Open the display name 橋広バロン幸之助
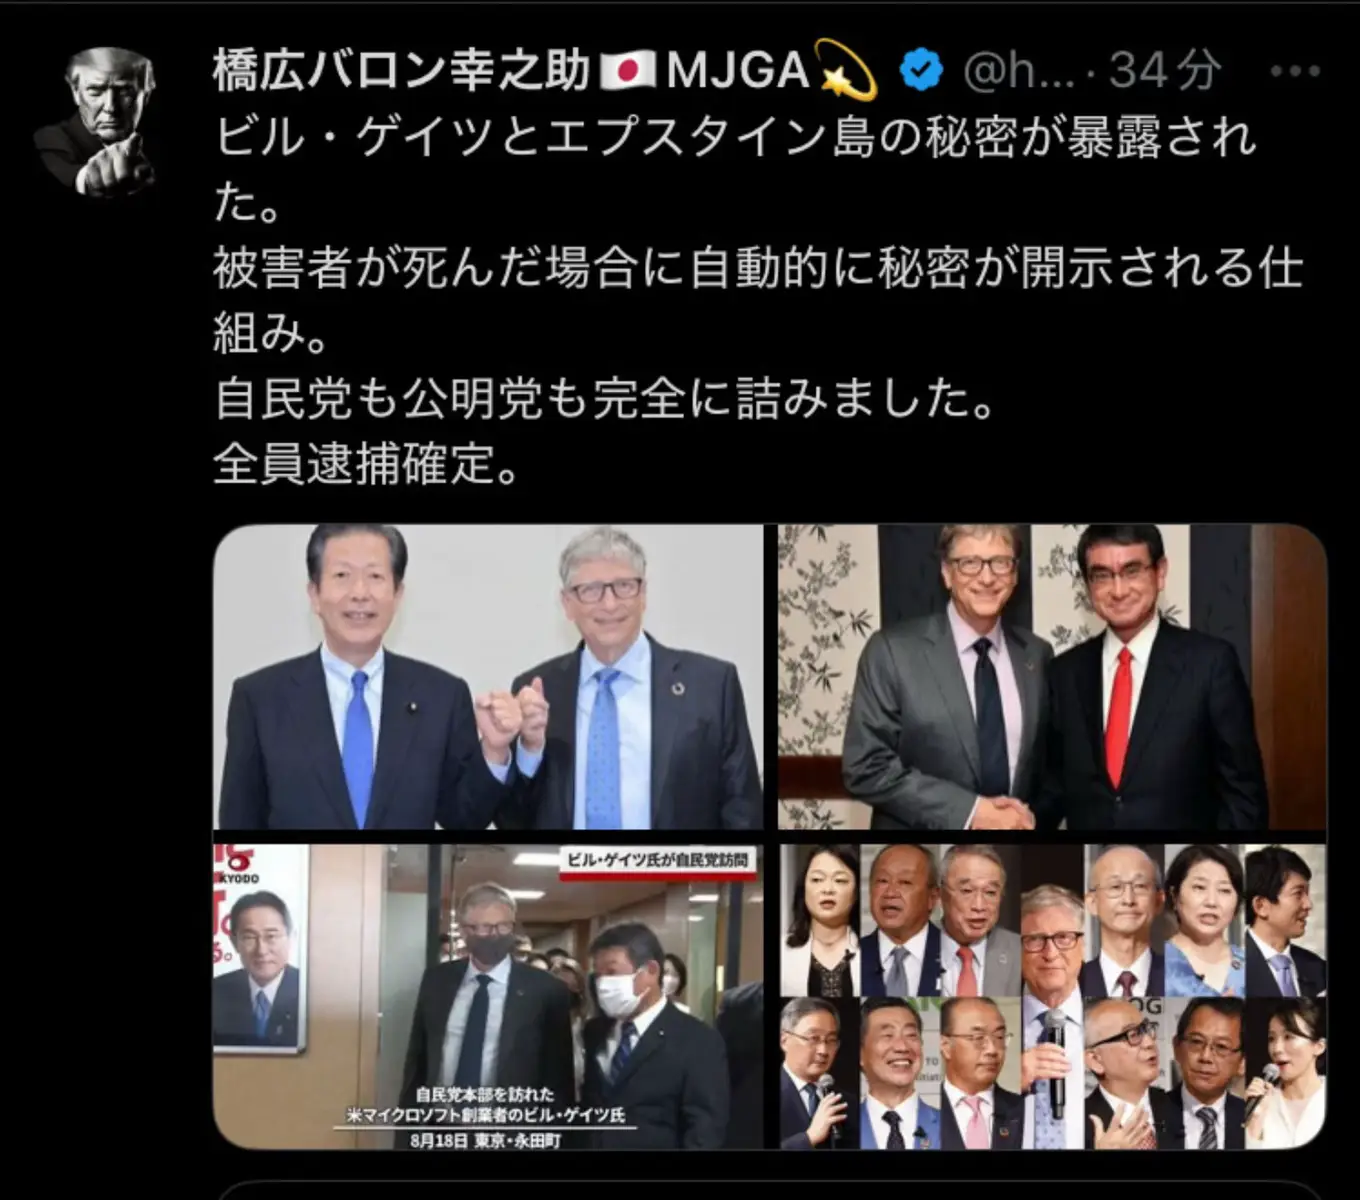1360x1200 pixels. click(402, 70)
